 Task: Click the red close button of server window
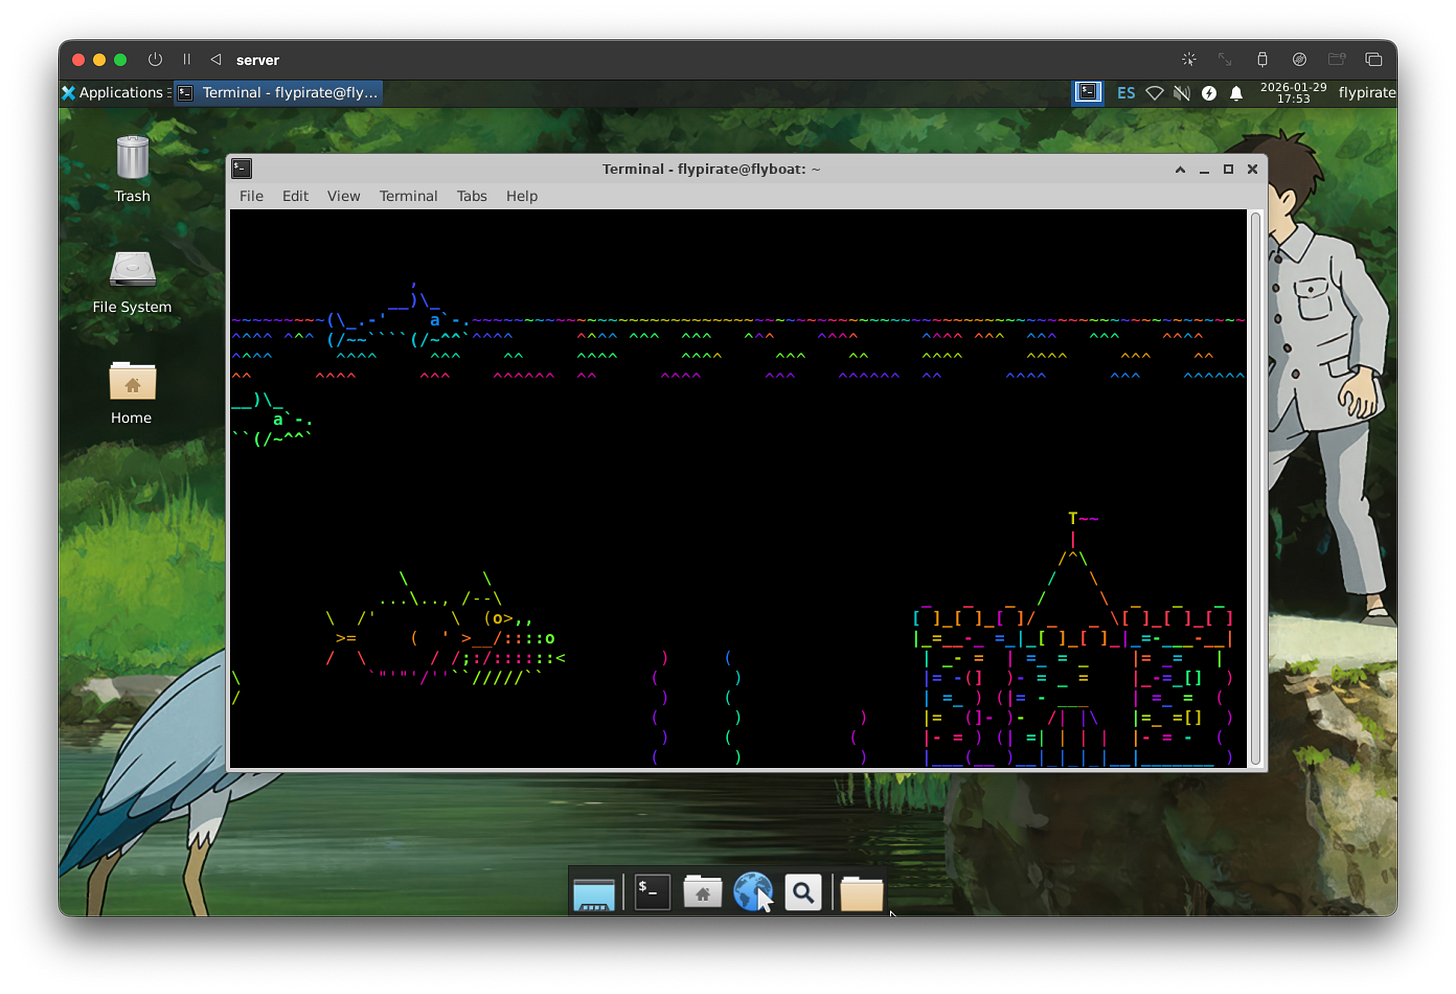point(78,60)
